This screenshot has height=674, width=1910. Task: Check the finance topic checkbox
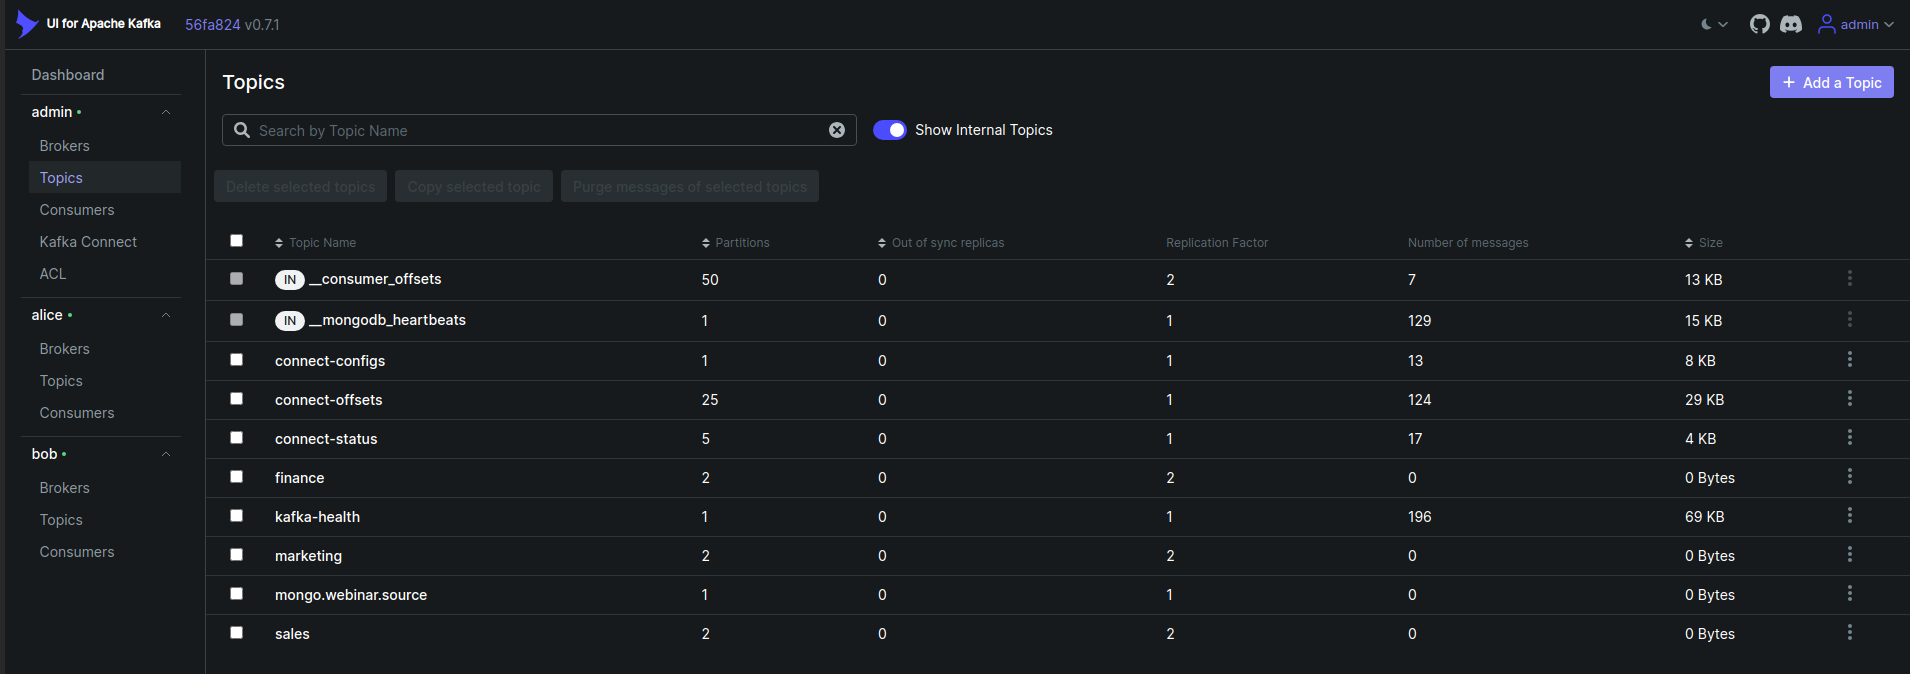point(237,477)
